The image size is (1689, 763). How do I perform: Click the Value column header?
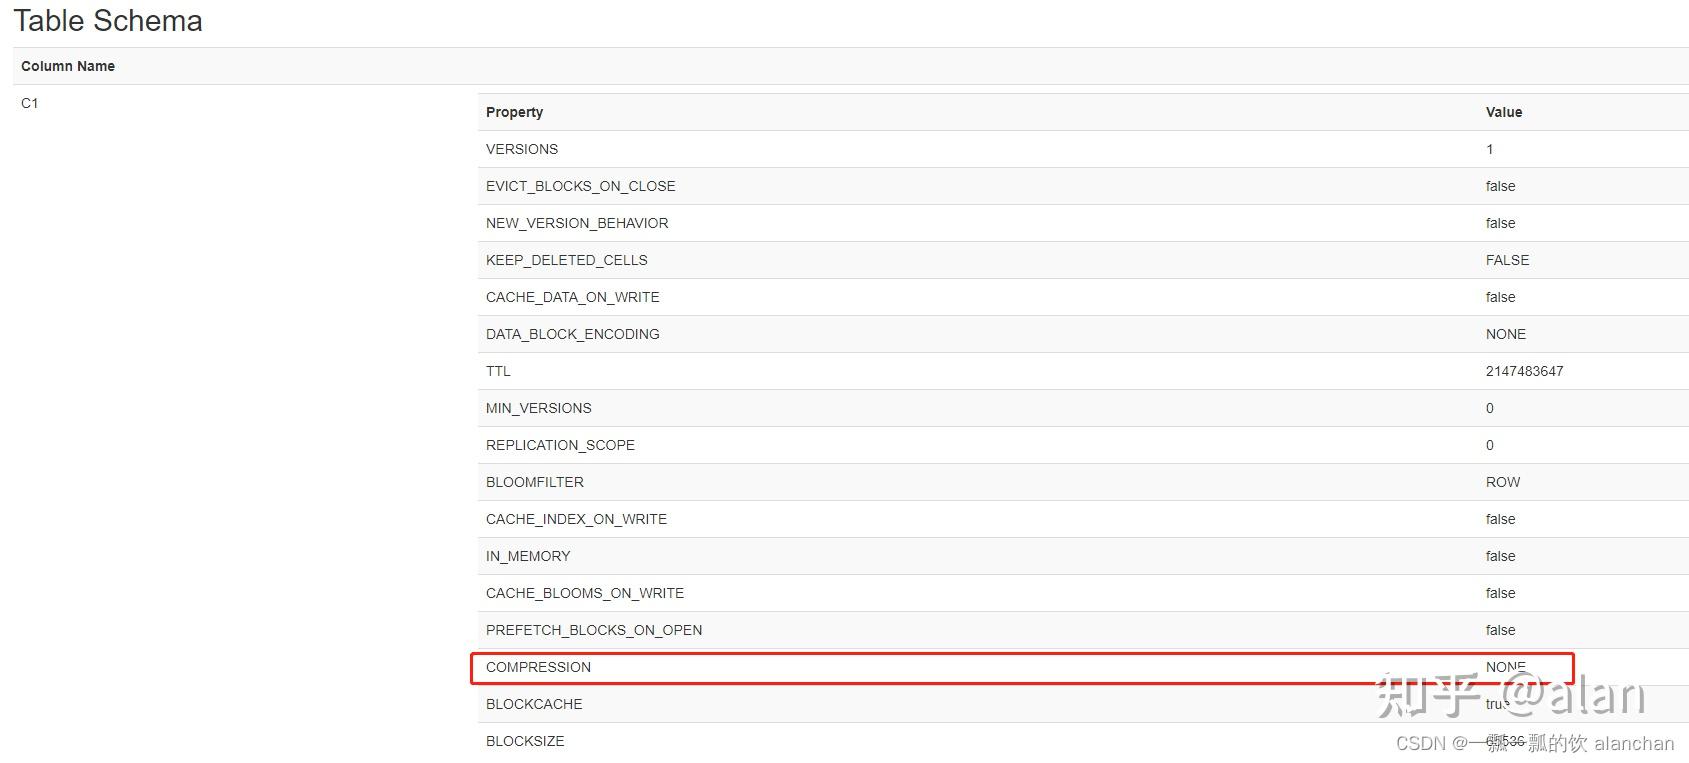(1503, 112)
